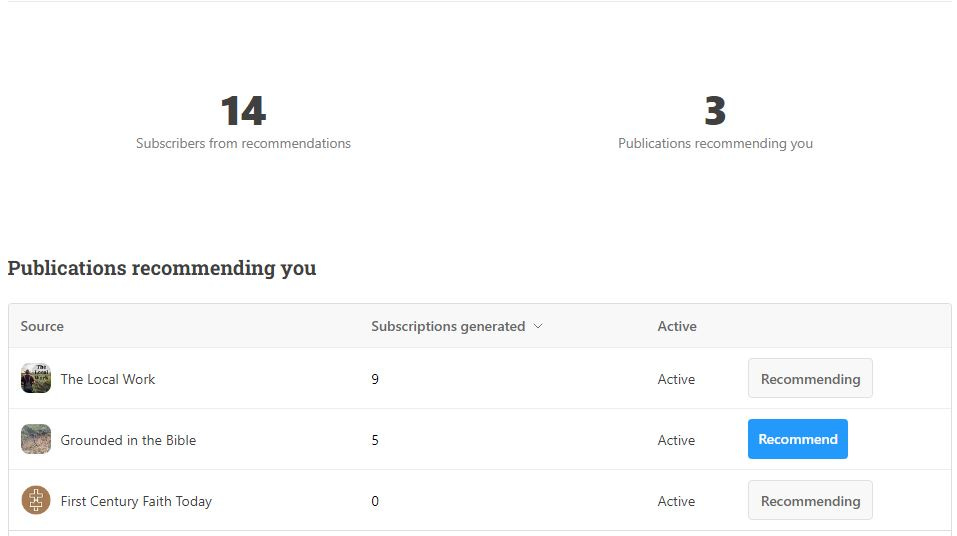Open Grounded in the Bible publication name
957x536 pixels.
pyautogui.click(x=128, y=440)
